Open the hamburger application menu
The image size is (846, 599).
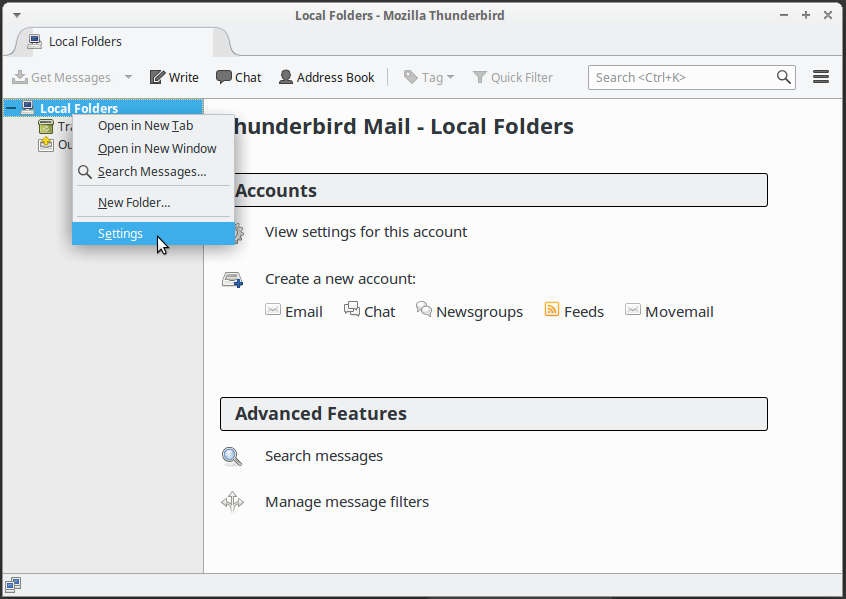pos(821,77)
